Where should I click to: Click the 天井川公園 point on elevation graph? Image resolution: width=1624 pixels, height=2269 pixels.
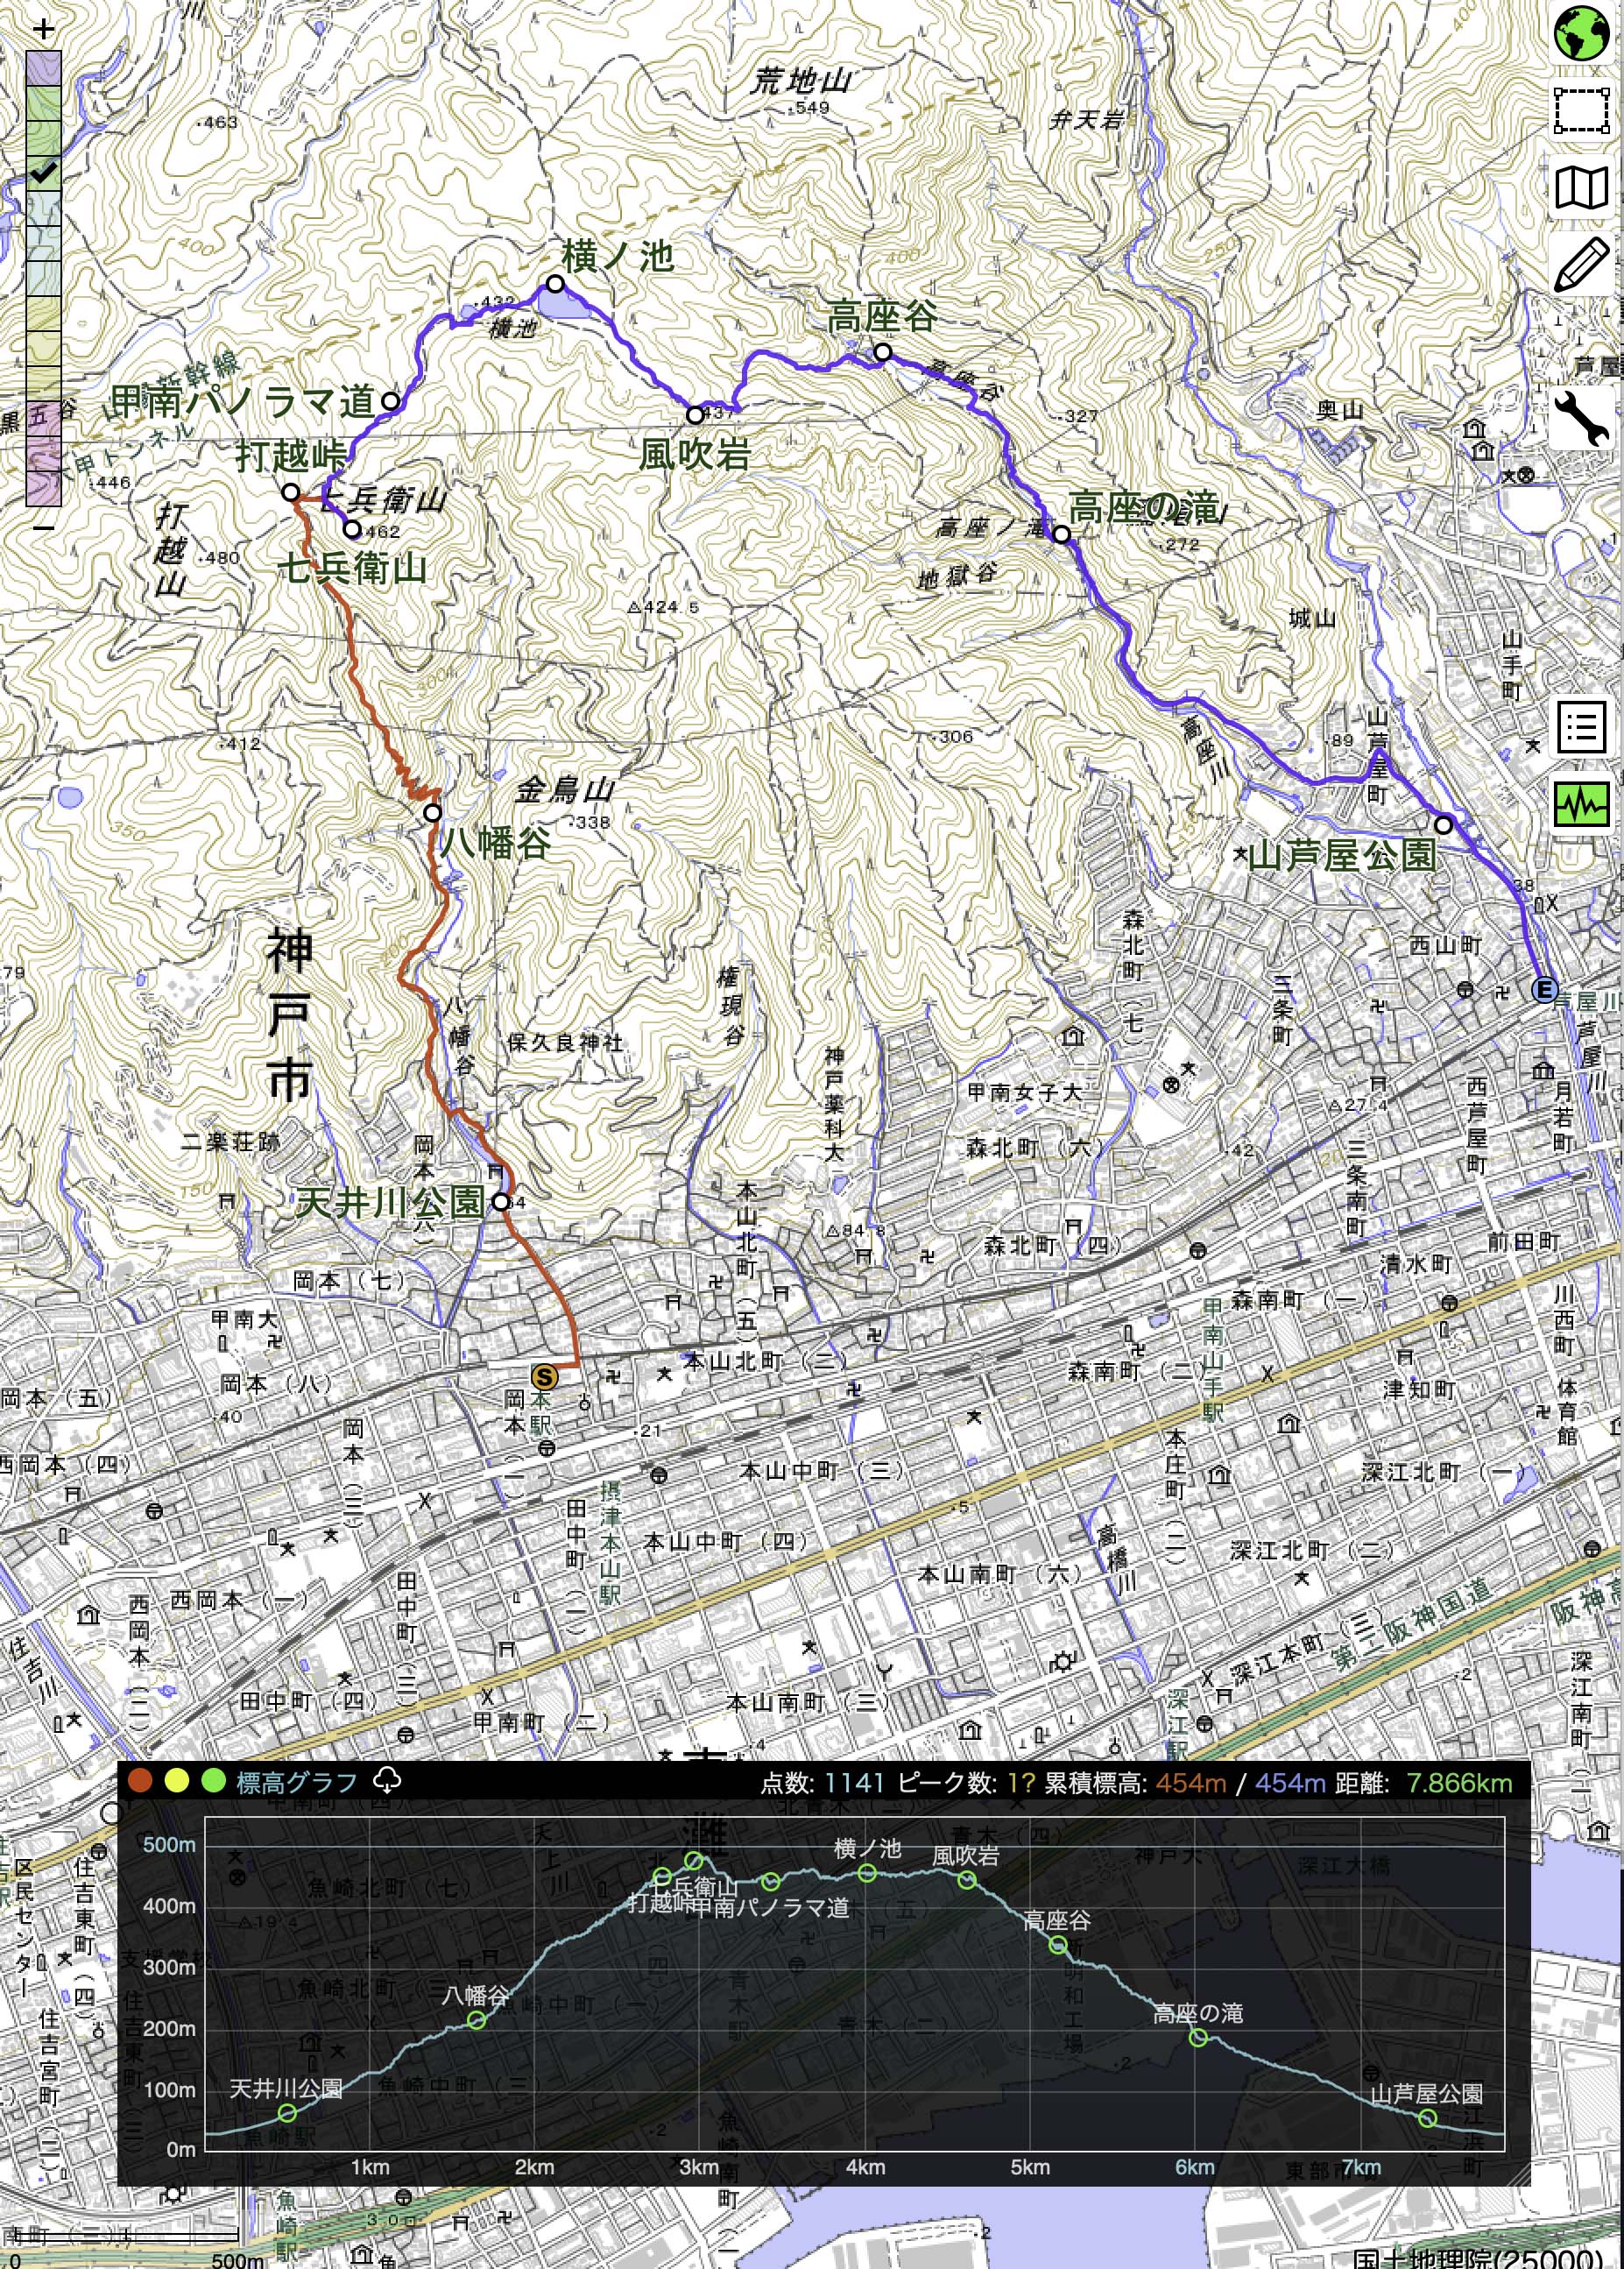click(x=288, y=2113)
